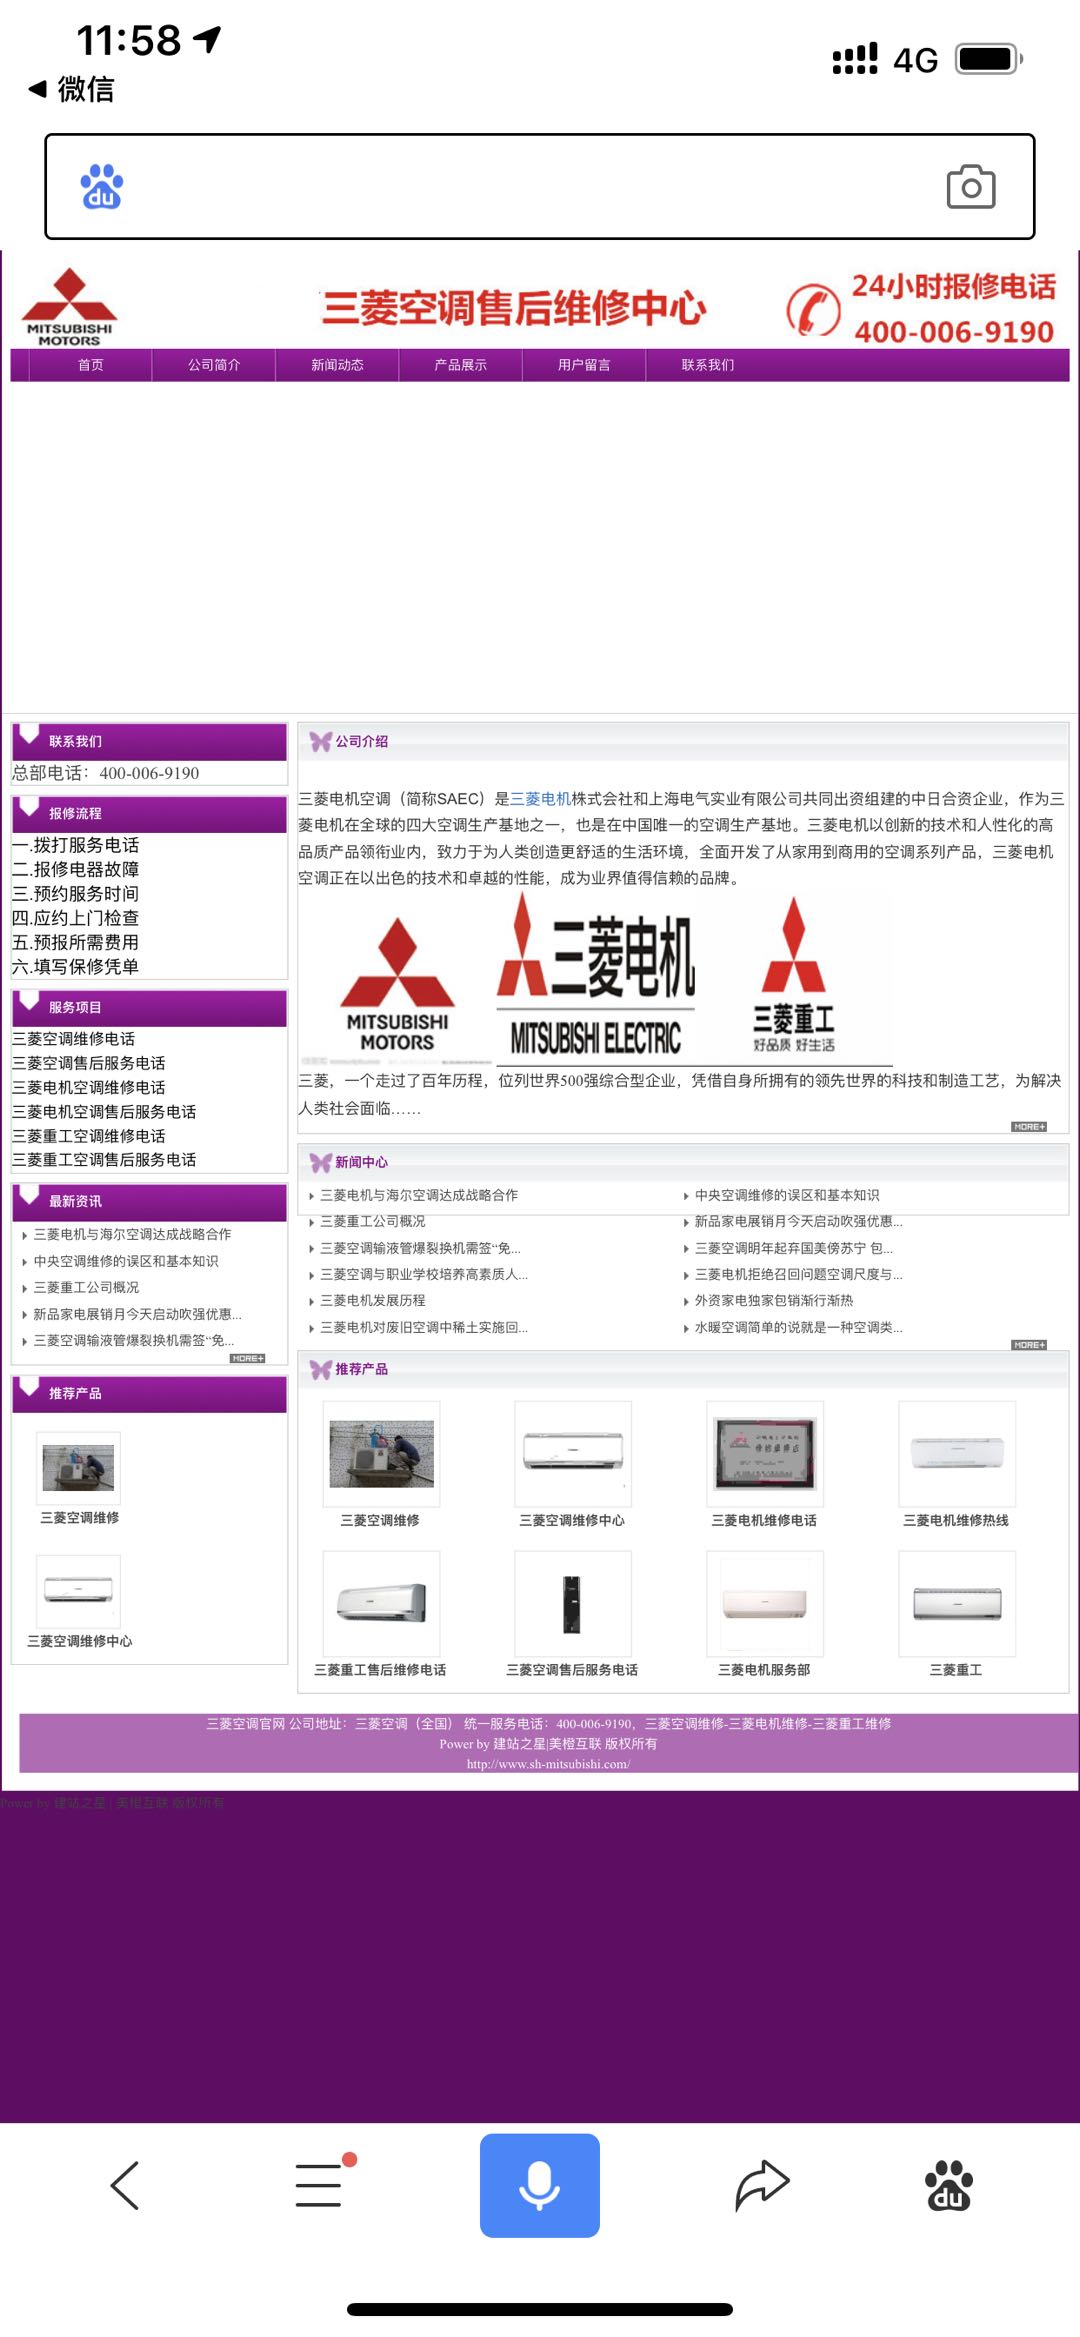Open the 公司简介 navigation tab
This screenshot has width=1080, height=2337.
pos(214,365)
